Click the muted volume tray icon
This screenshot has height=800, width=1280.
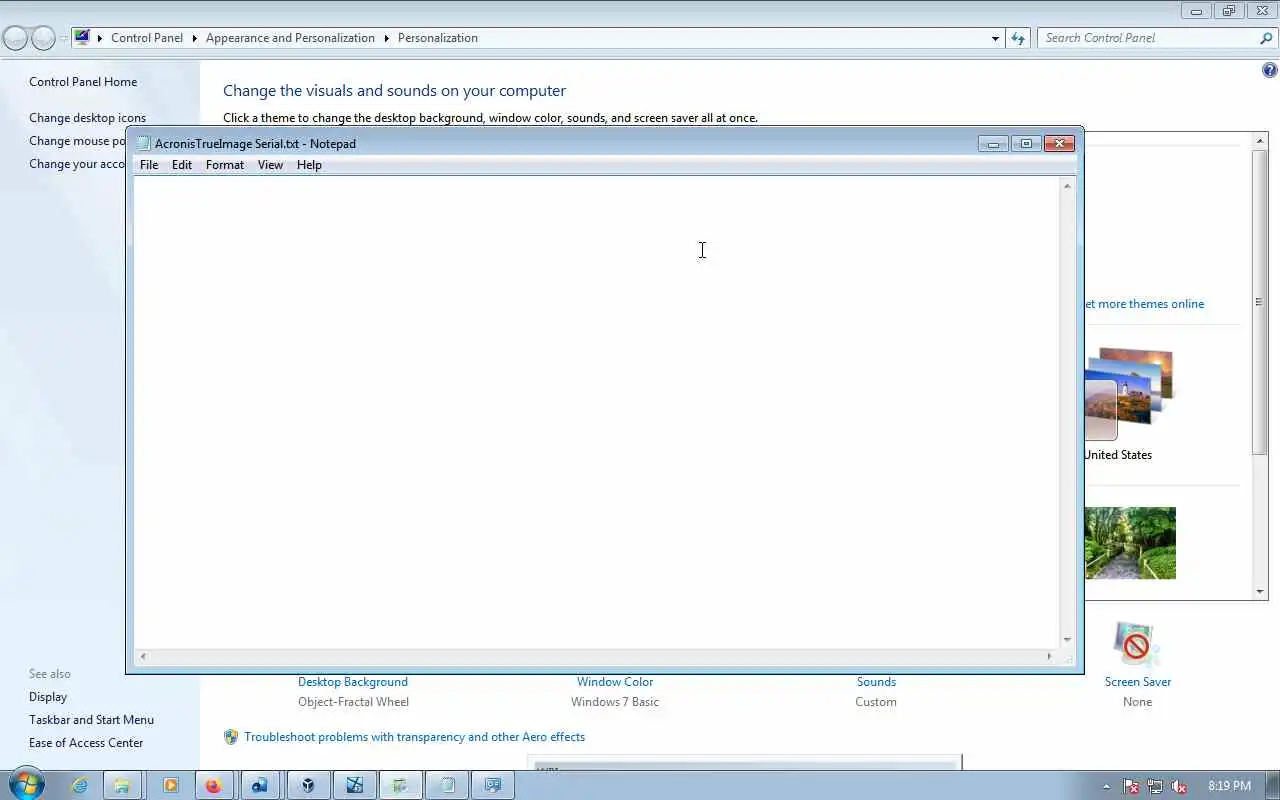tap(1179, 786)
